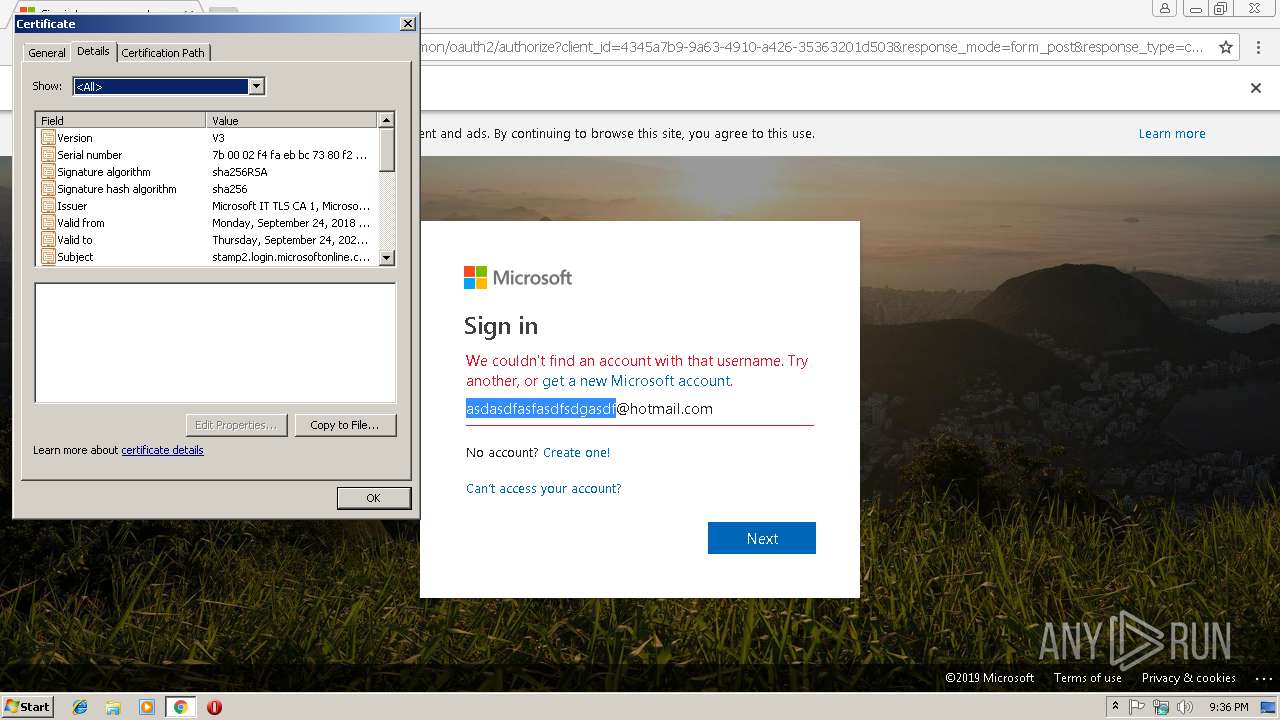Click the Microsoft logo
1280x720 pixels.
(x=518, y=277)
